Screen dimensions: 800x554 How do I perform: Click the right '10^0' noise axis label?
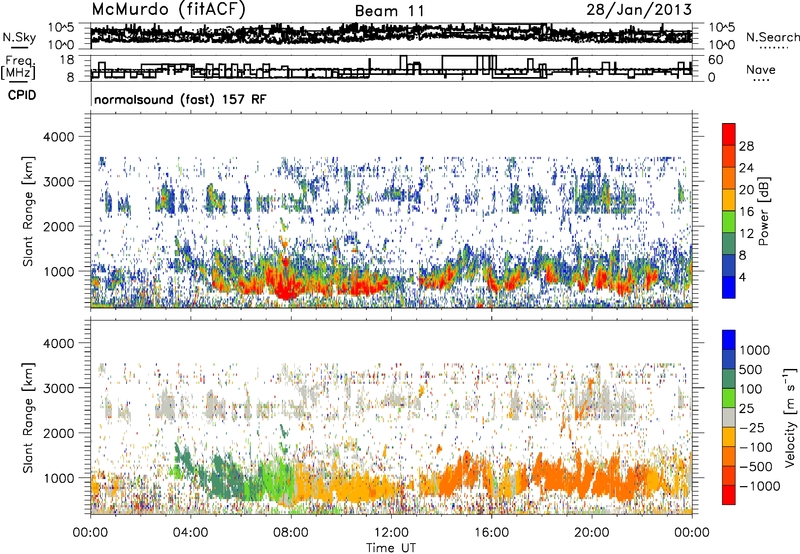pyautogui.click(x=722, y=45)
